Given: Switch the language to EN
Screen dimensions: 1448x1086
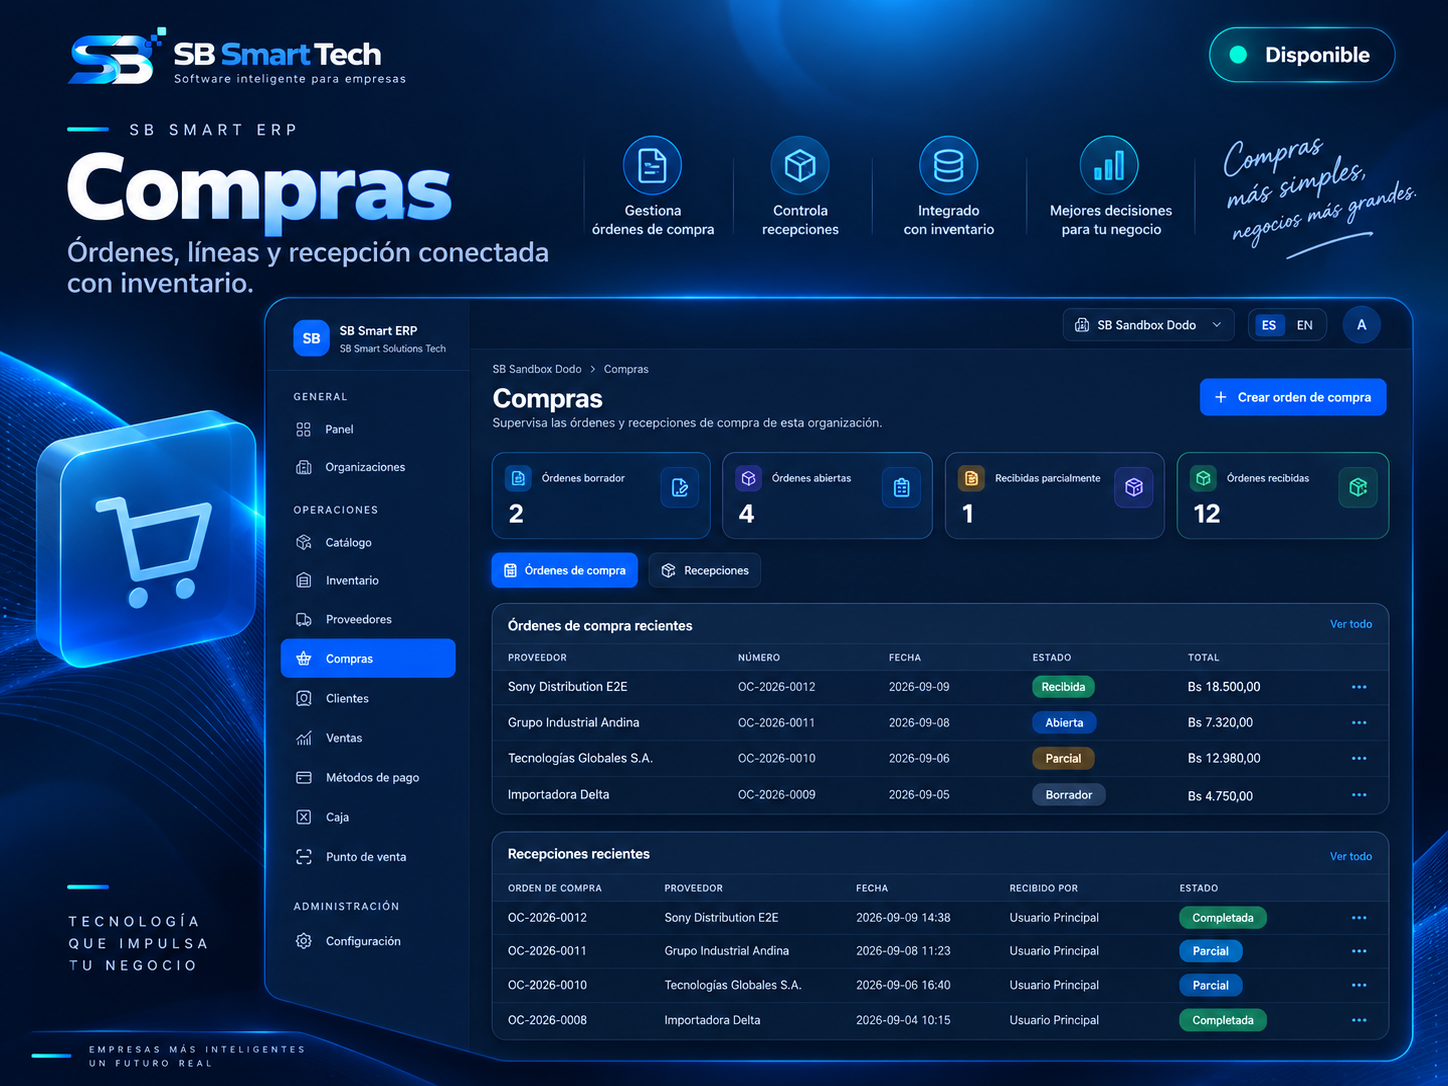Looking at the screenshot, I should click(x=1304, y=325).
